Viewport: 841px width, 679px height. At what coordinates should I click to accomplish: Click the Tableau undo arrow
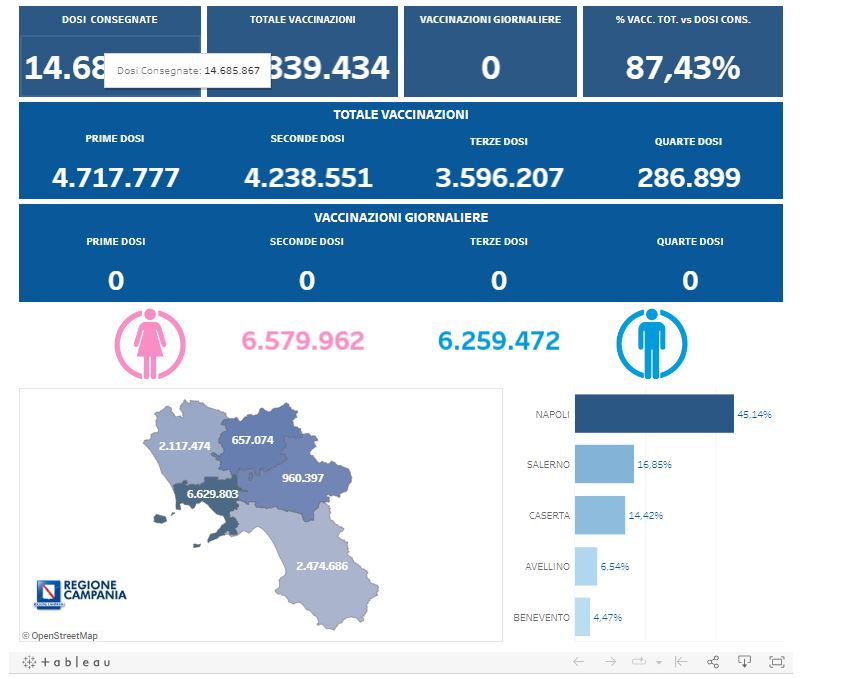(578, 662)
